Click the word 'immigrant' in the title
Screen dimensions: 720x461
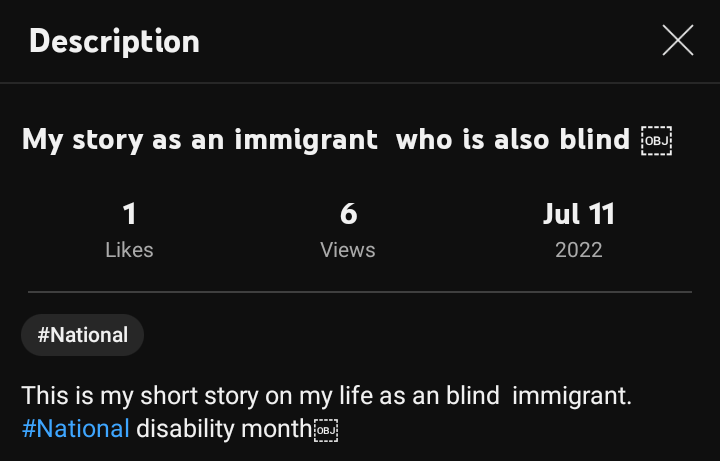pos(306,139)
